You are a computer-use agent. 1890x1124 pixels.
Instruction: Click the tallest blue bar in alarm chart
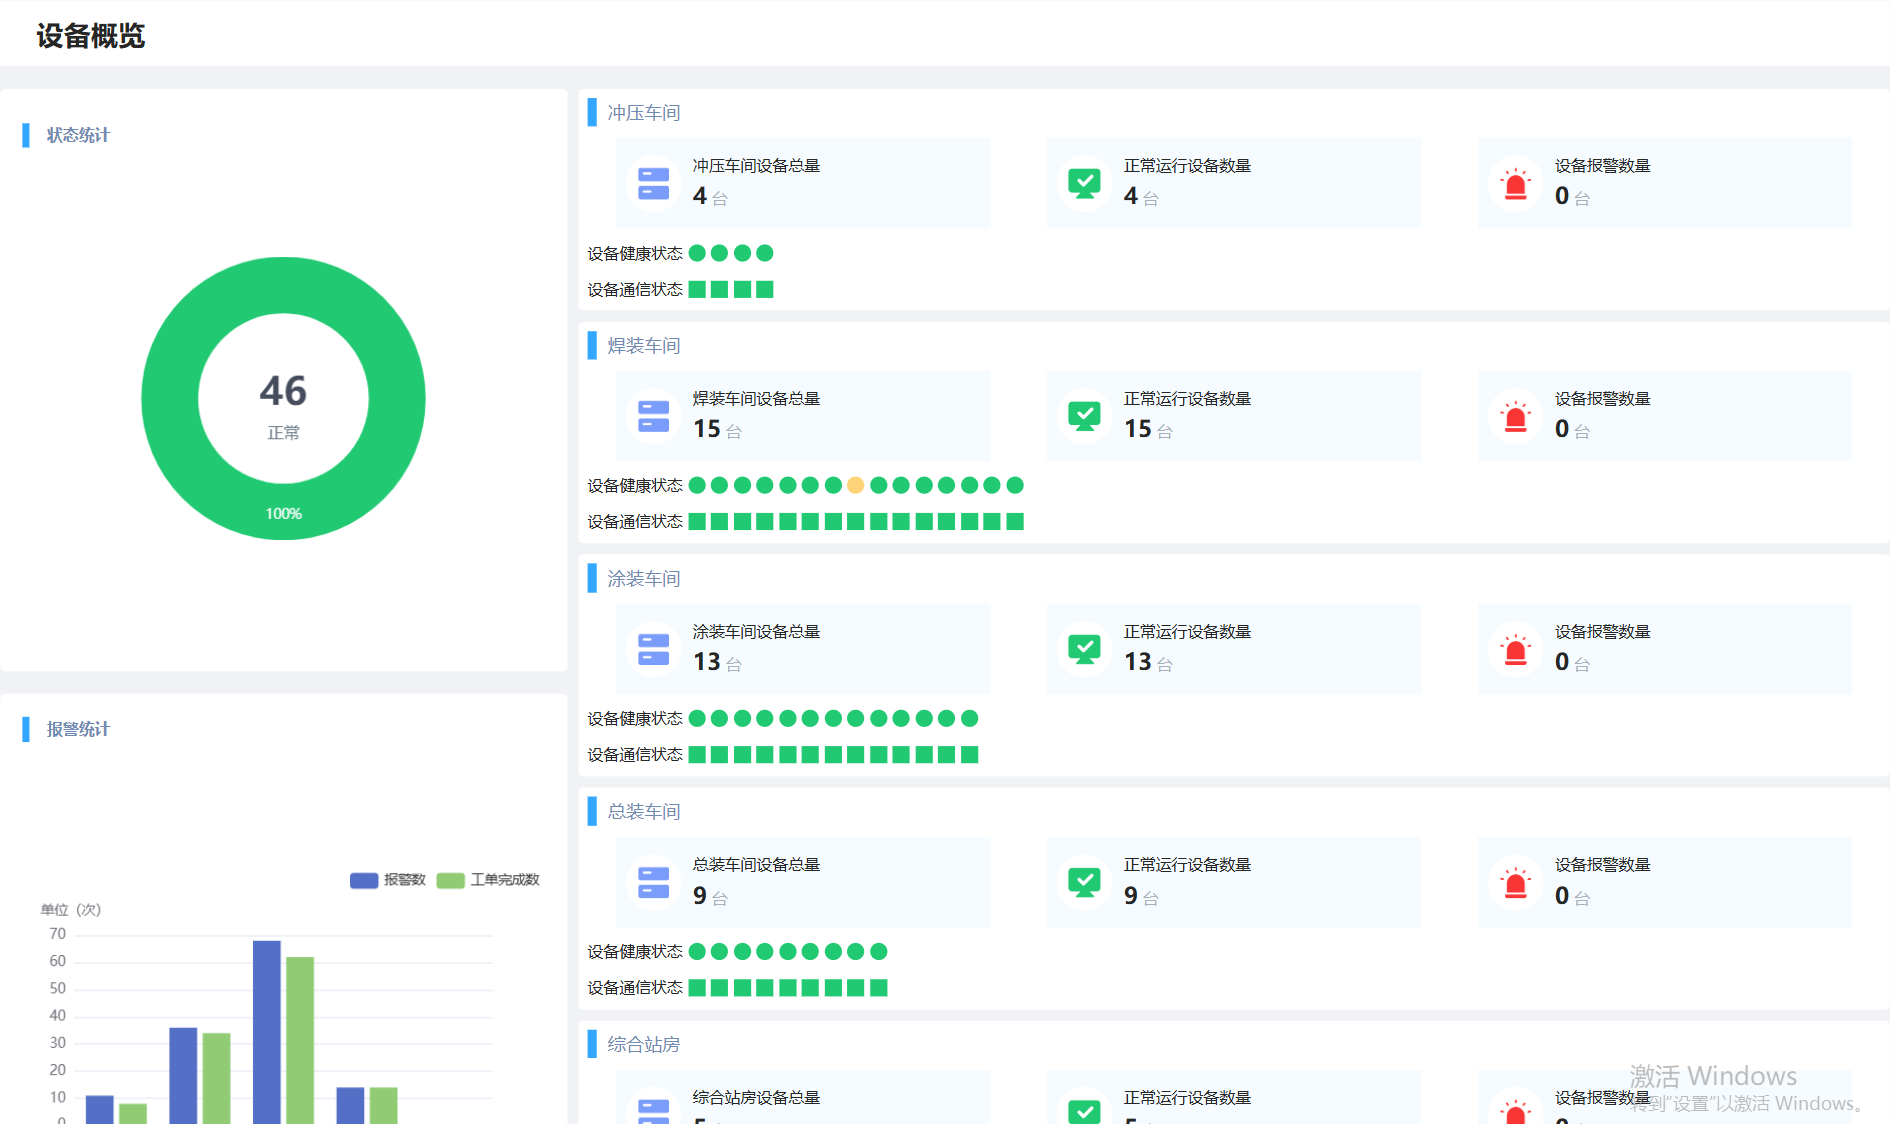(x=267, y=1030)
